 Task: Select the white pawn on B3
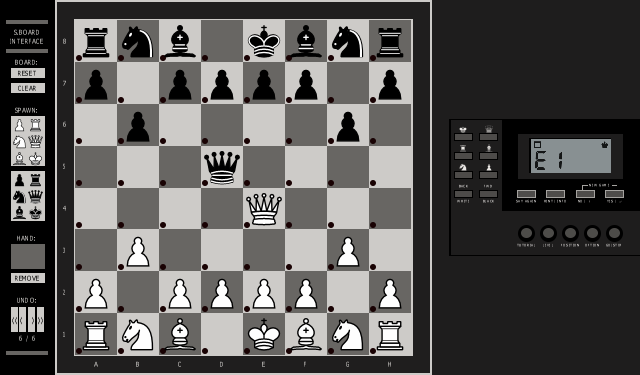point(138,251)
